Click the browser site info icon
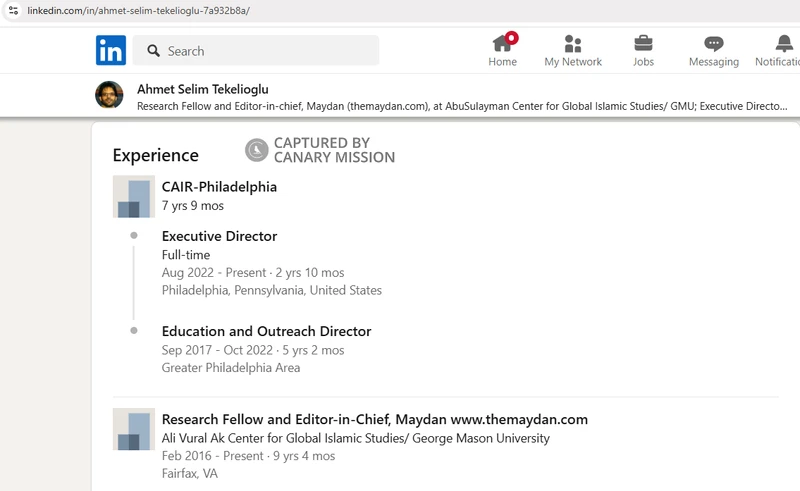The image size is (800, 491). (13, 10)
